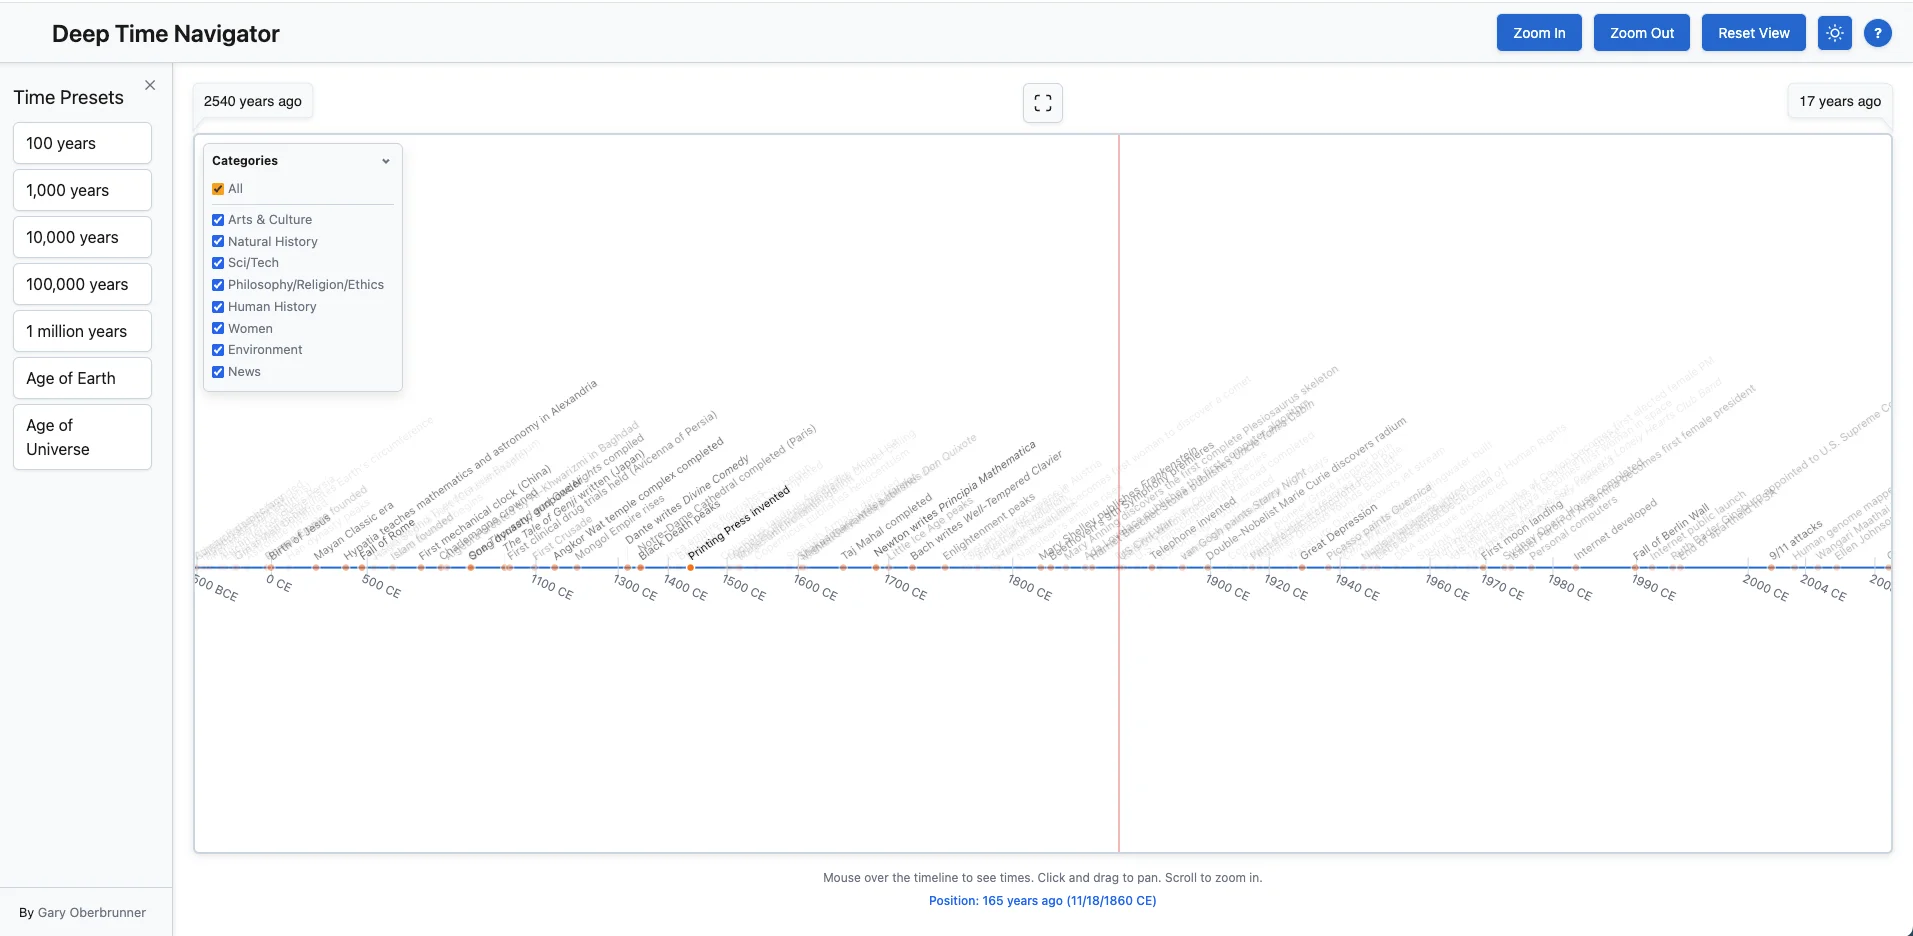
Task: Close the Time Presets sidebar
Action: tap(150, 85)
